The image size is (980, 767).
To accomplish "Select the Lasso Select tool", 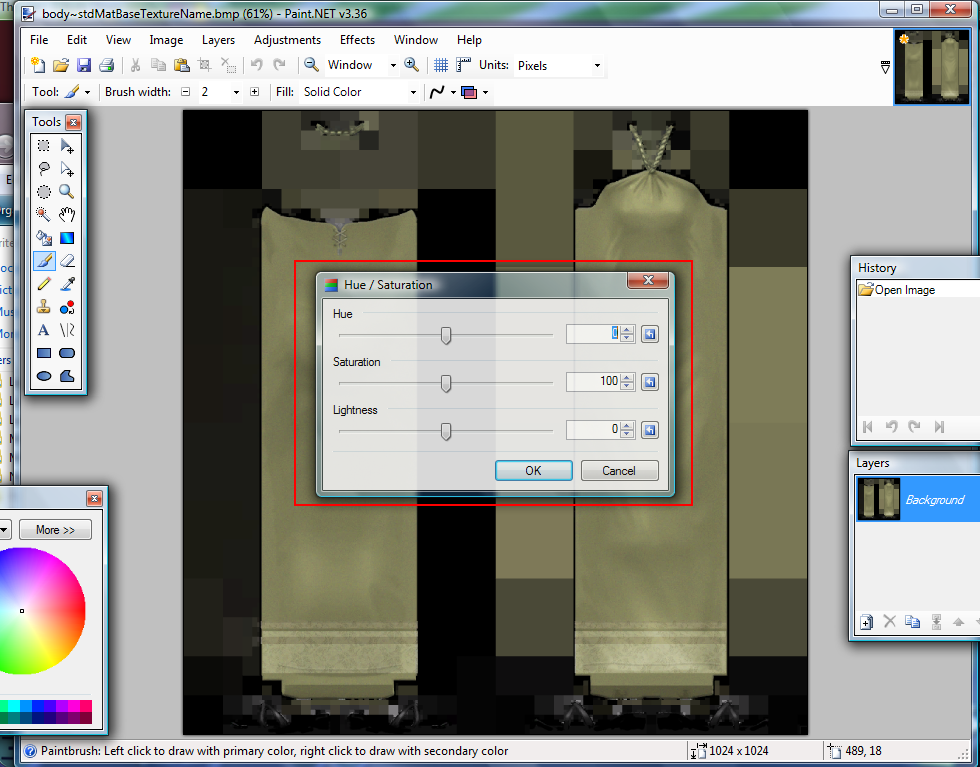I will pos(44,169).
